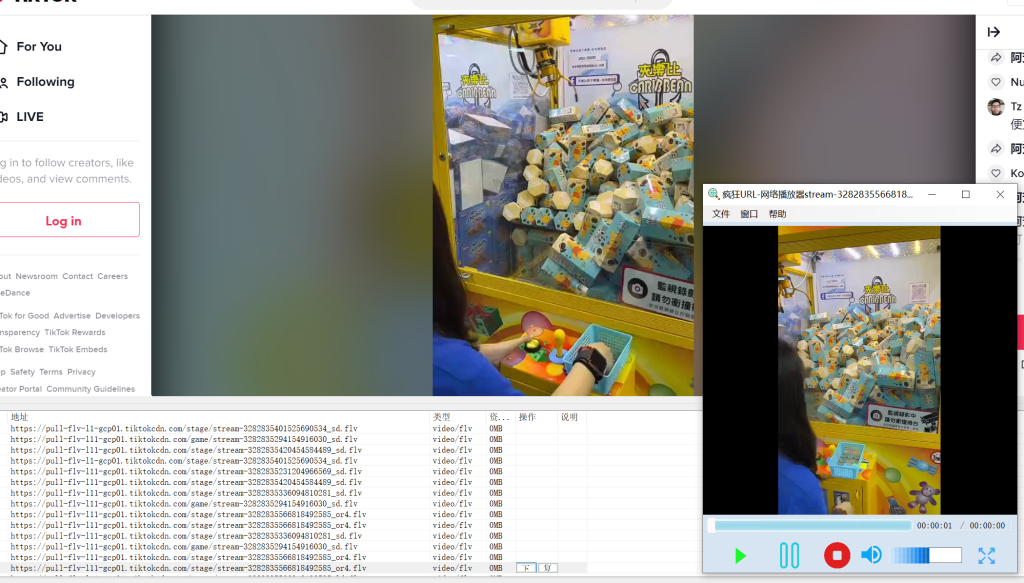The width and height of the screenshot is (1024, 583).
Task: Click the 复 copy button in the selected row
Action: click(547, 568)
